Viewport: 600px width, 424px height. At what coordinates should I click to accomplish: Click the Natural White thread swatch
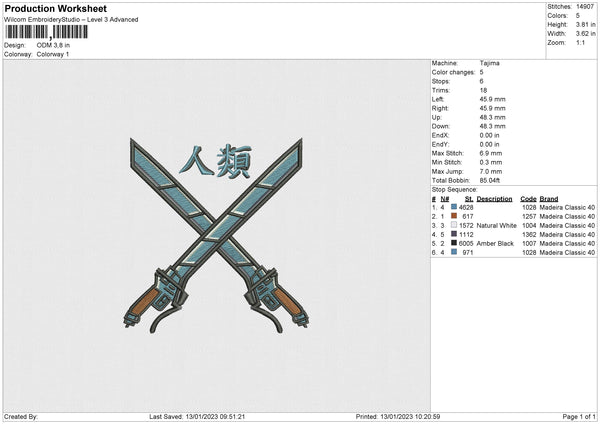[454, 225]
